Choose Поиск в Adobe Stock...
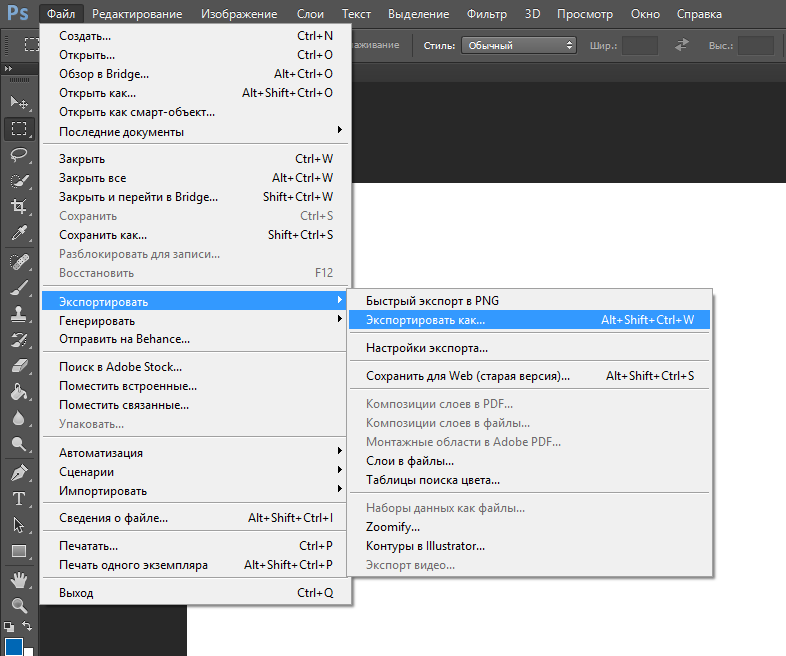The image size is (786, 656). pyautogui.click(x=193, y=367)
